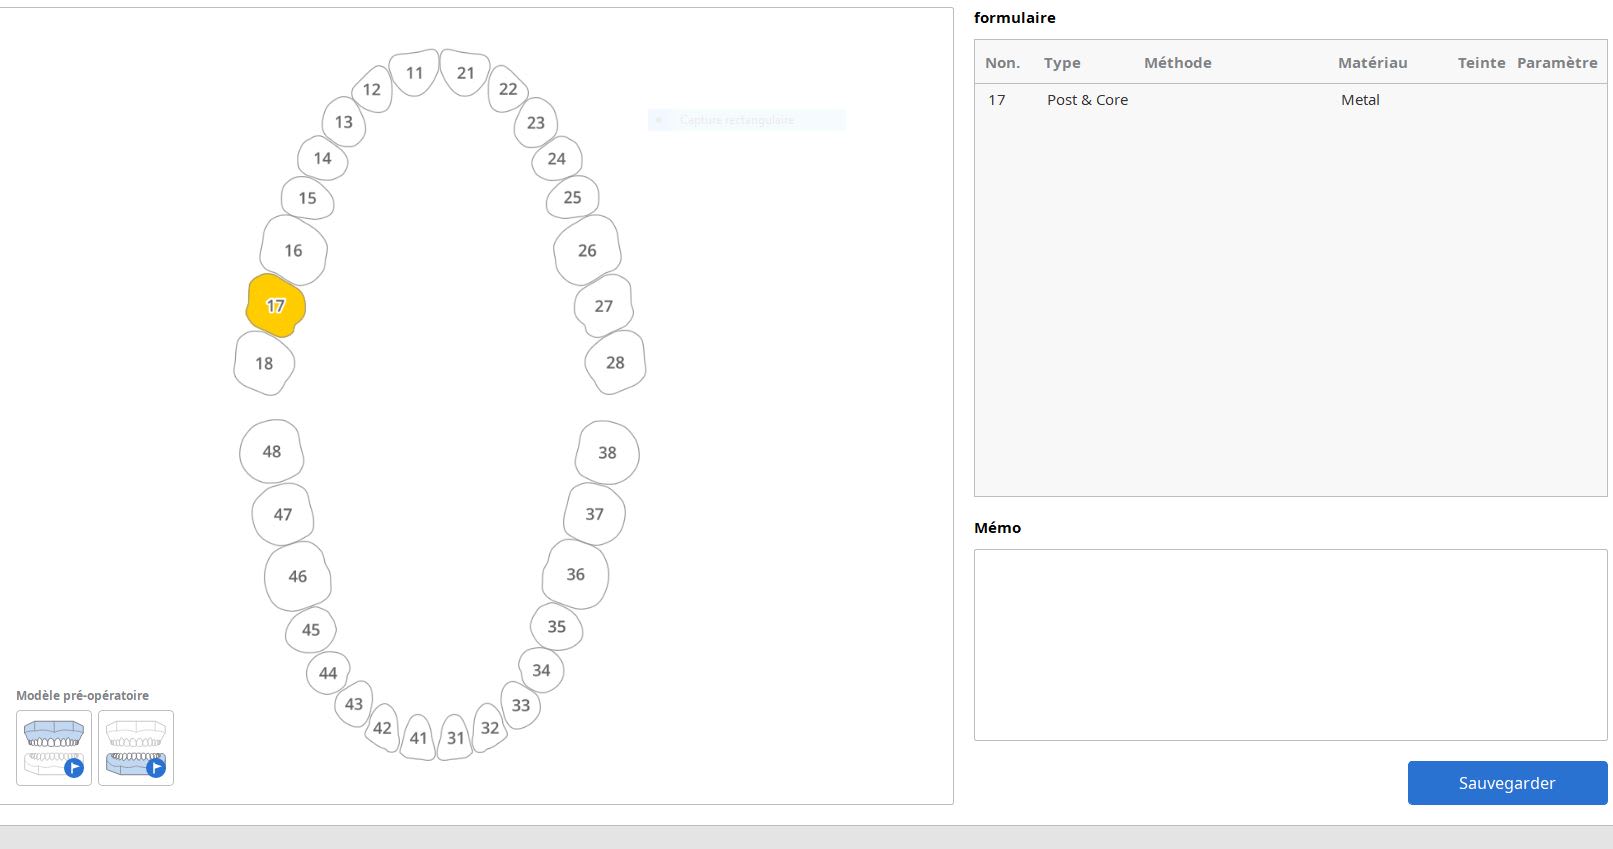Screen dimensions: 1613x849
Task: Select tooth 11 on the chart
Action: click(414, 73)
